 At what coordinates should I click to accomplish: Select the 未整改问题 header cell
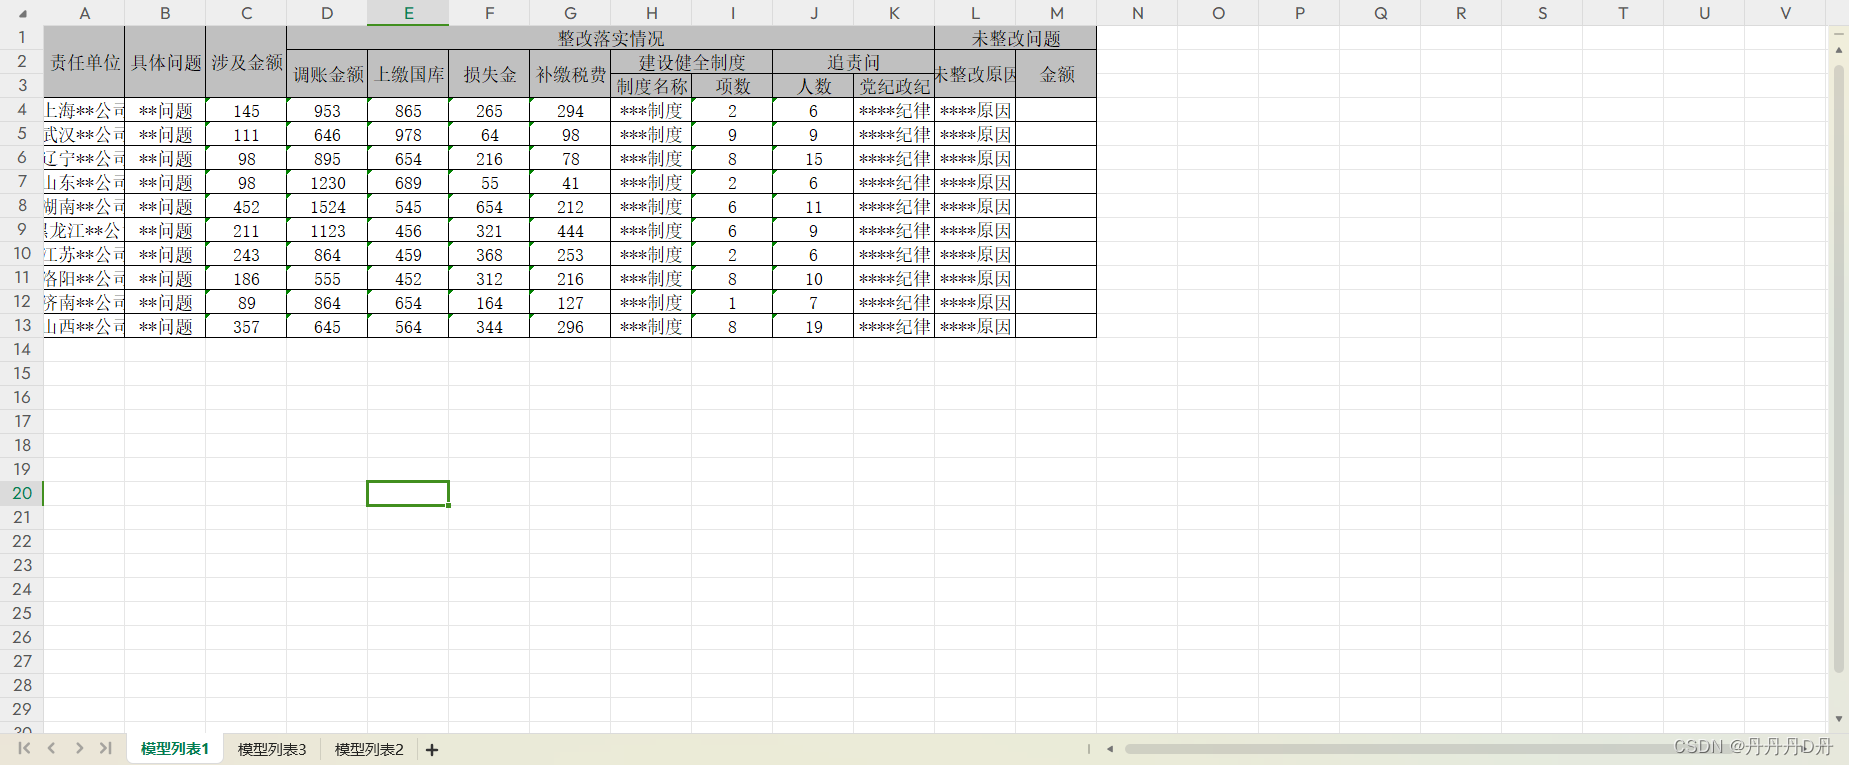pos(1015,38)
